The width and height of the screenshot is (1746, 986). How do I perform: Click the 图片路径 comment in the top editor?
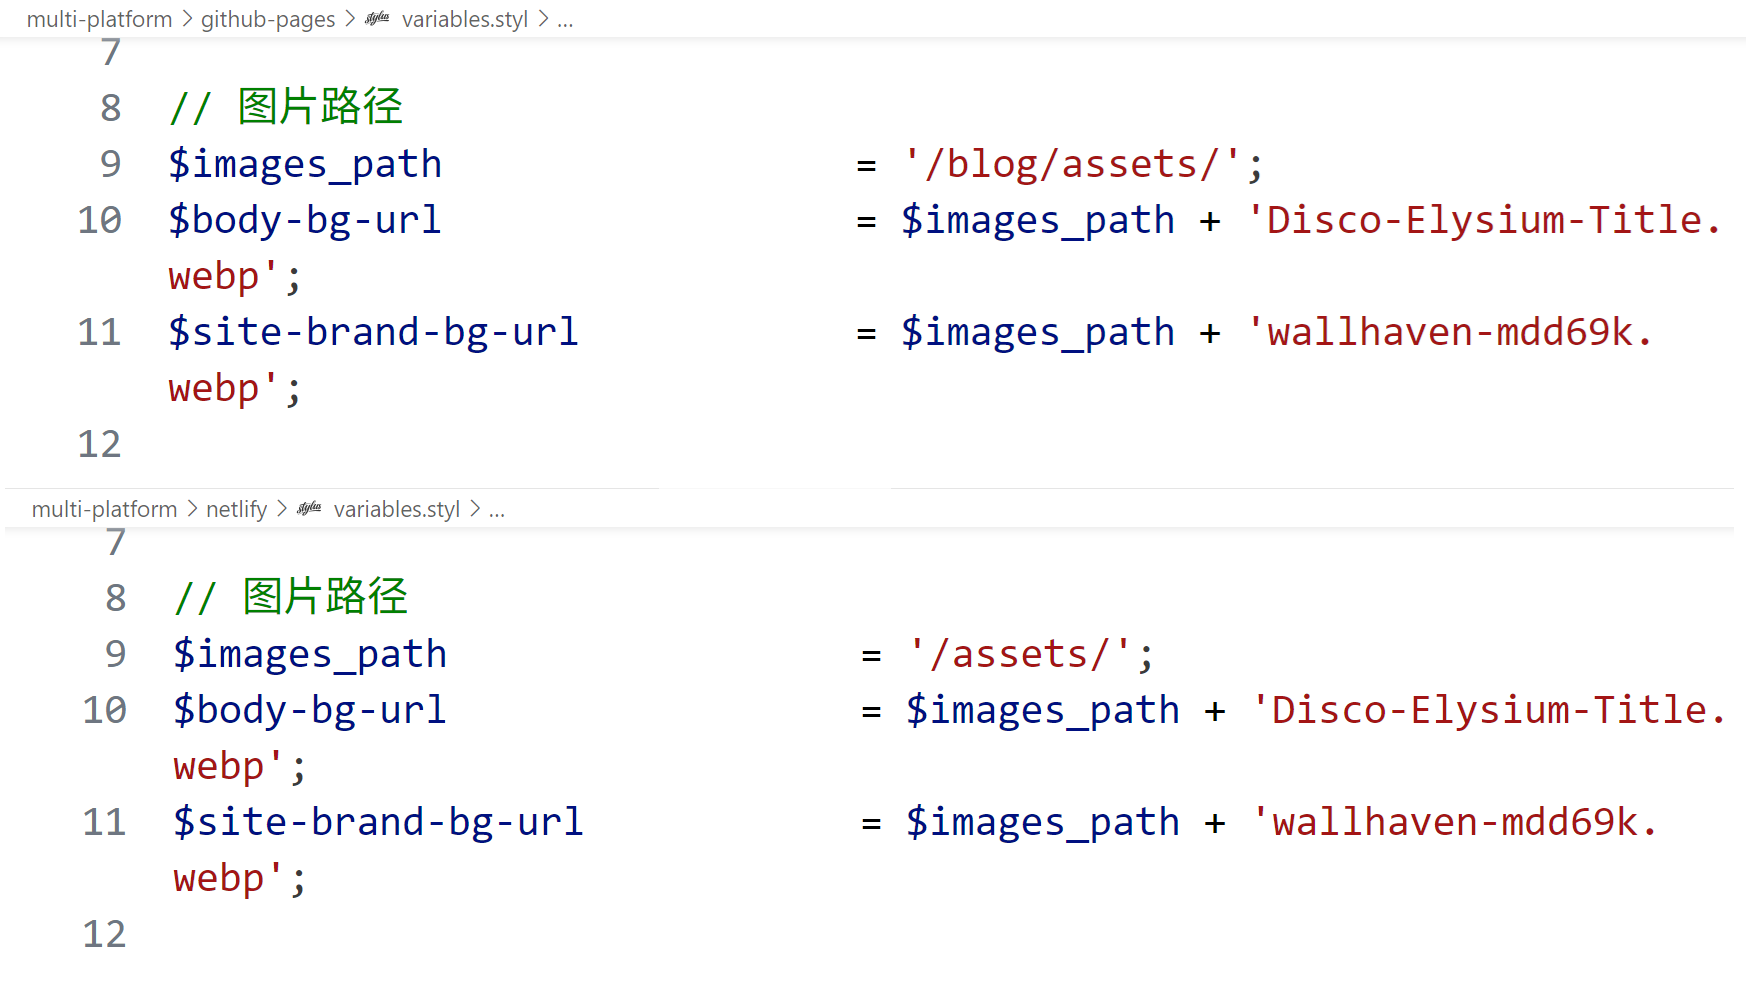(x=320, y=107)
